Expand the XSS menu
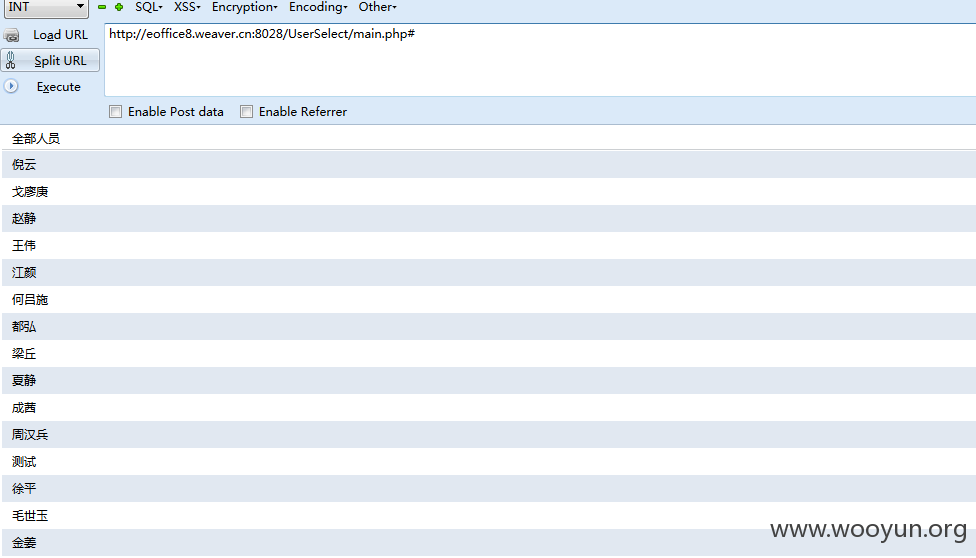The height and width of the screenshot is (558, 976). [x=186, y=7]
